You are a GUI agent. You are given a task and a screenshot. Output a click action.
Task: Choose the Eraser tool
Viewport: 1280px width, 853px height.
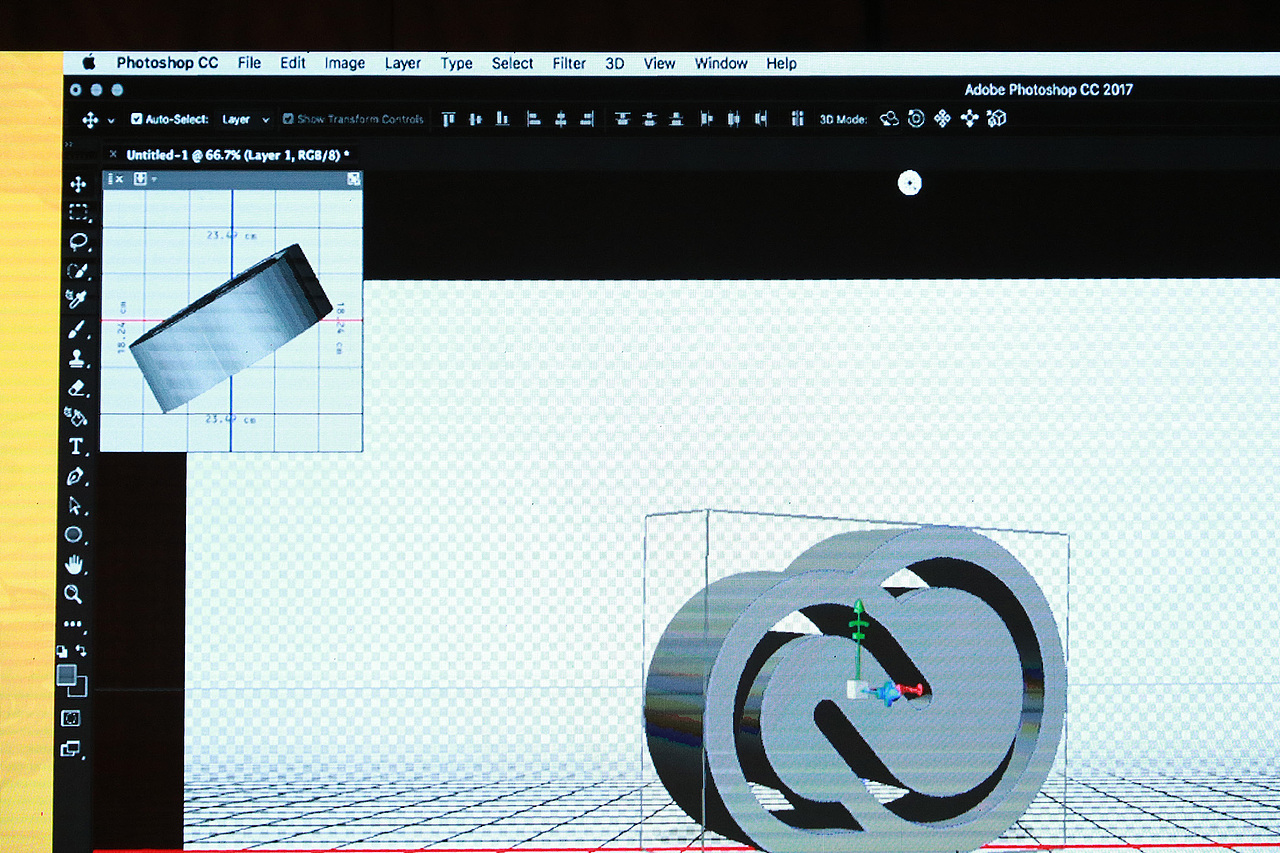tap(77, 388)
